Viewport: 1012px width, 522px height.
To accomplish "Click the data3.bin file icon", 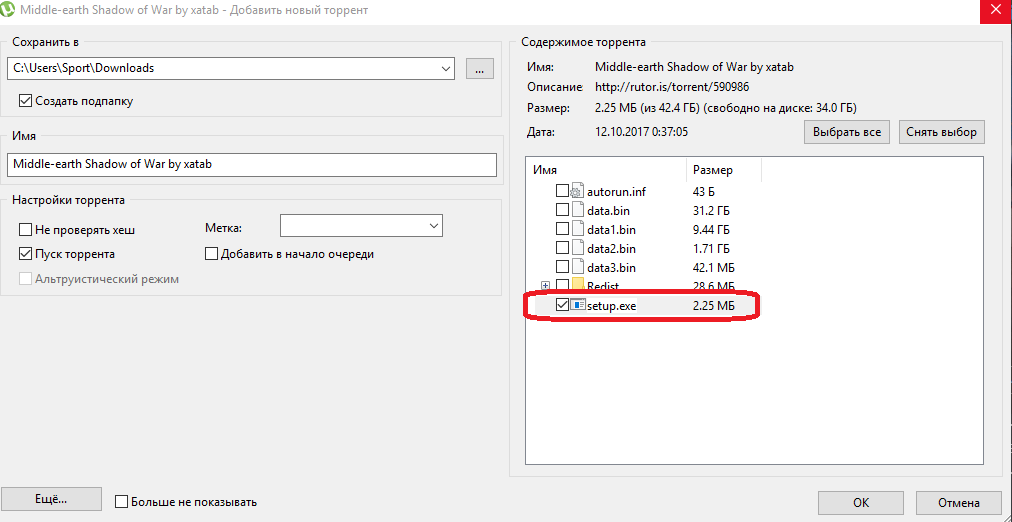I will [578, 267].
